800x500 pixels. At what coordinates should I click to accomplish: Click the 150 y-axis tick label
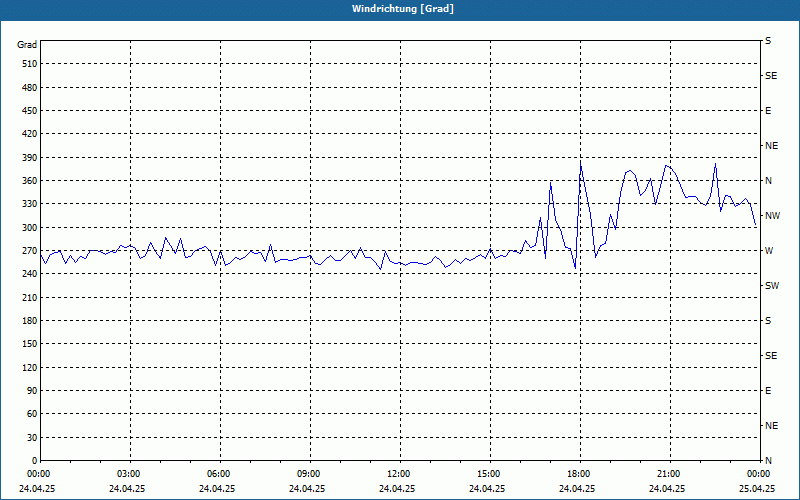30,344
